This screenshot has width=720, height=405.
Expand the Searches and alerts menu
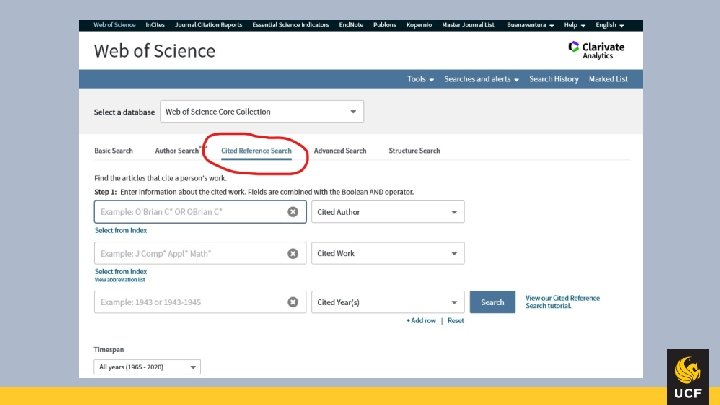coord(481,79)
